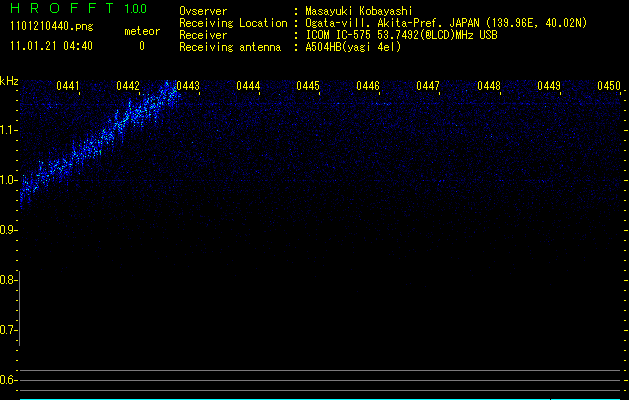Viewport: 629px width, 400px height.
Task: Click the 1.1 kHz axis label
Action: pos(8,130)
